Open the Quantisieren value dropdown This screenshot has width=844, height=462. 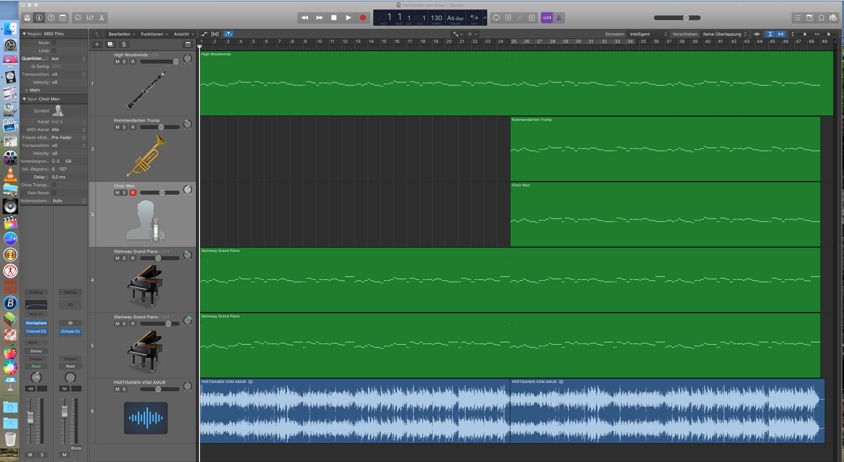[68, 58]
